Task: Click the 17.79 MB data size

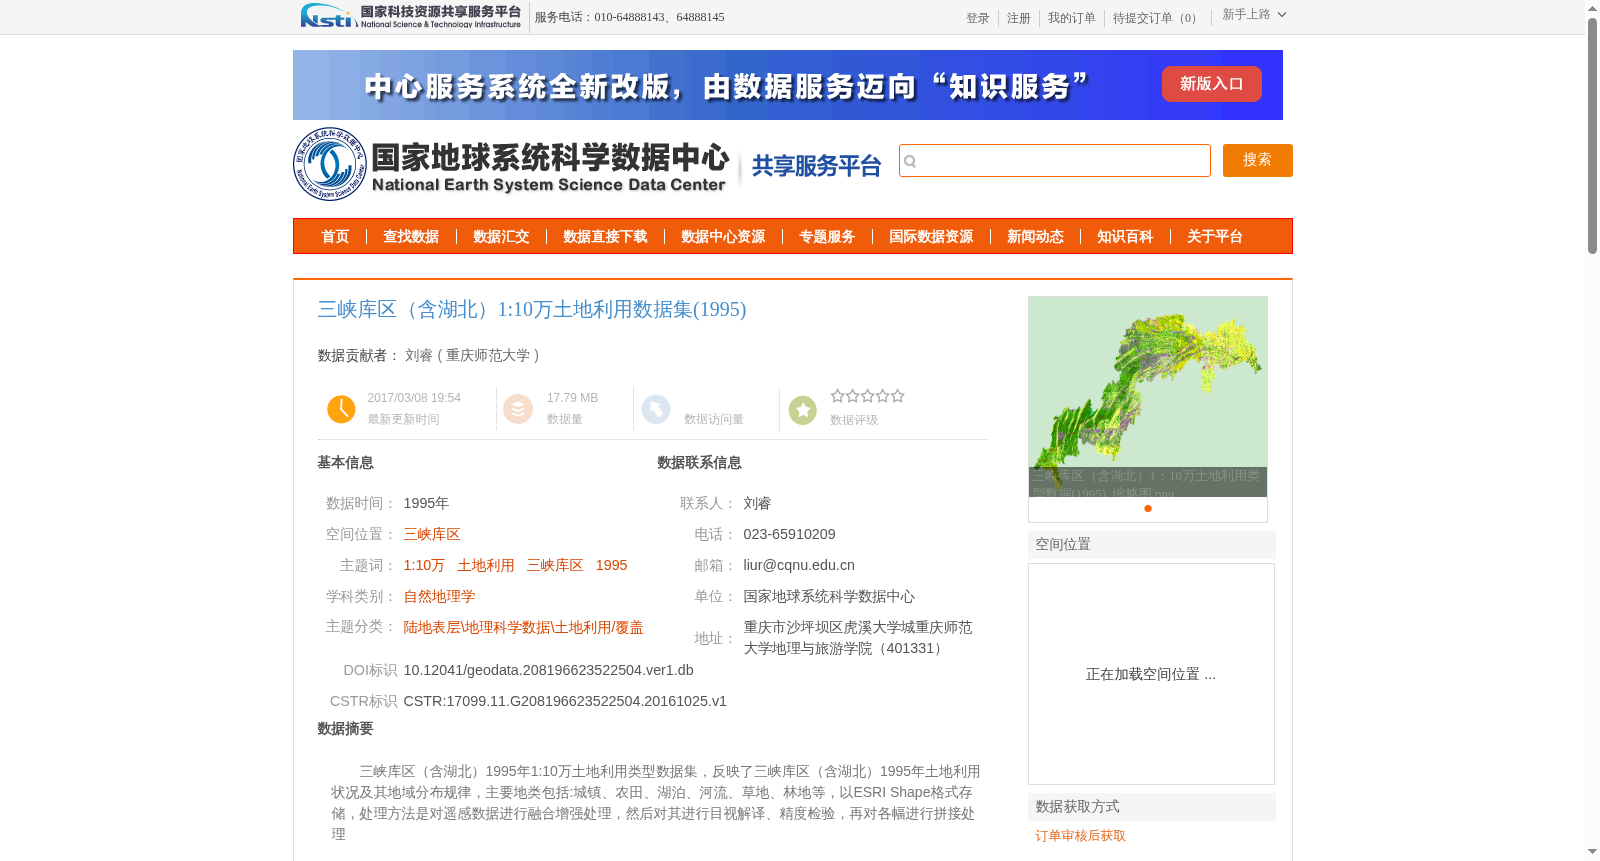Action: 572,398
